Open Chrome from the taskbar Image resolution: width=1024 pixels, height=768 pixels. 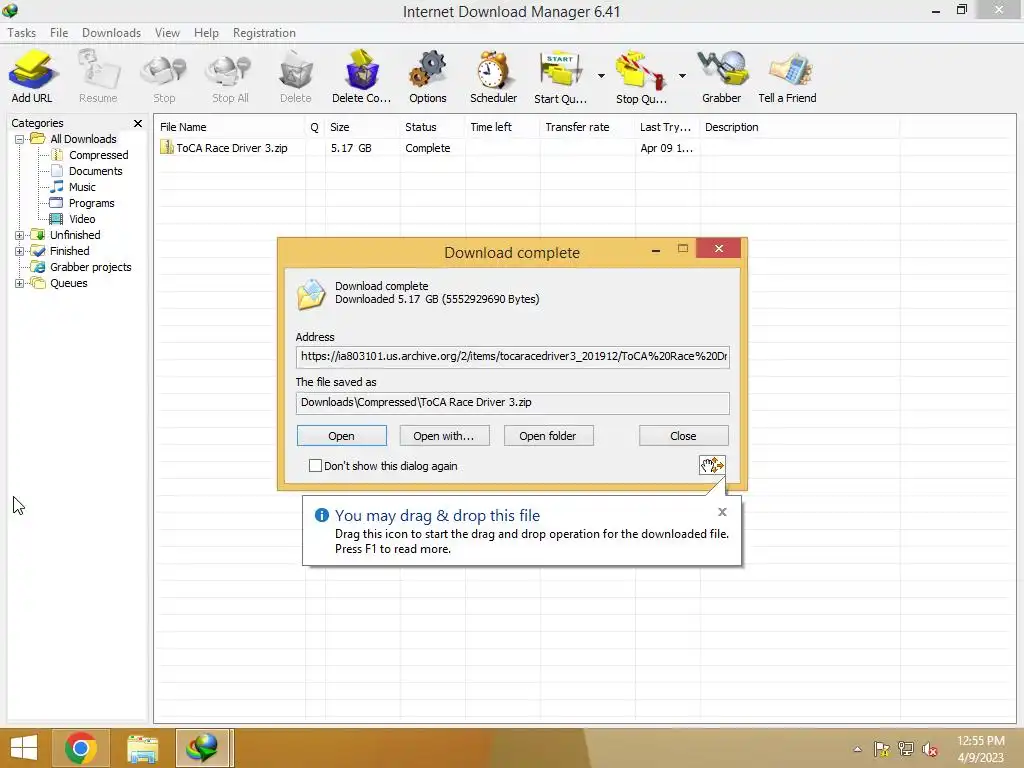pyautogui.click(x=81, y=748)
